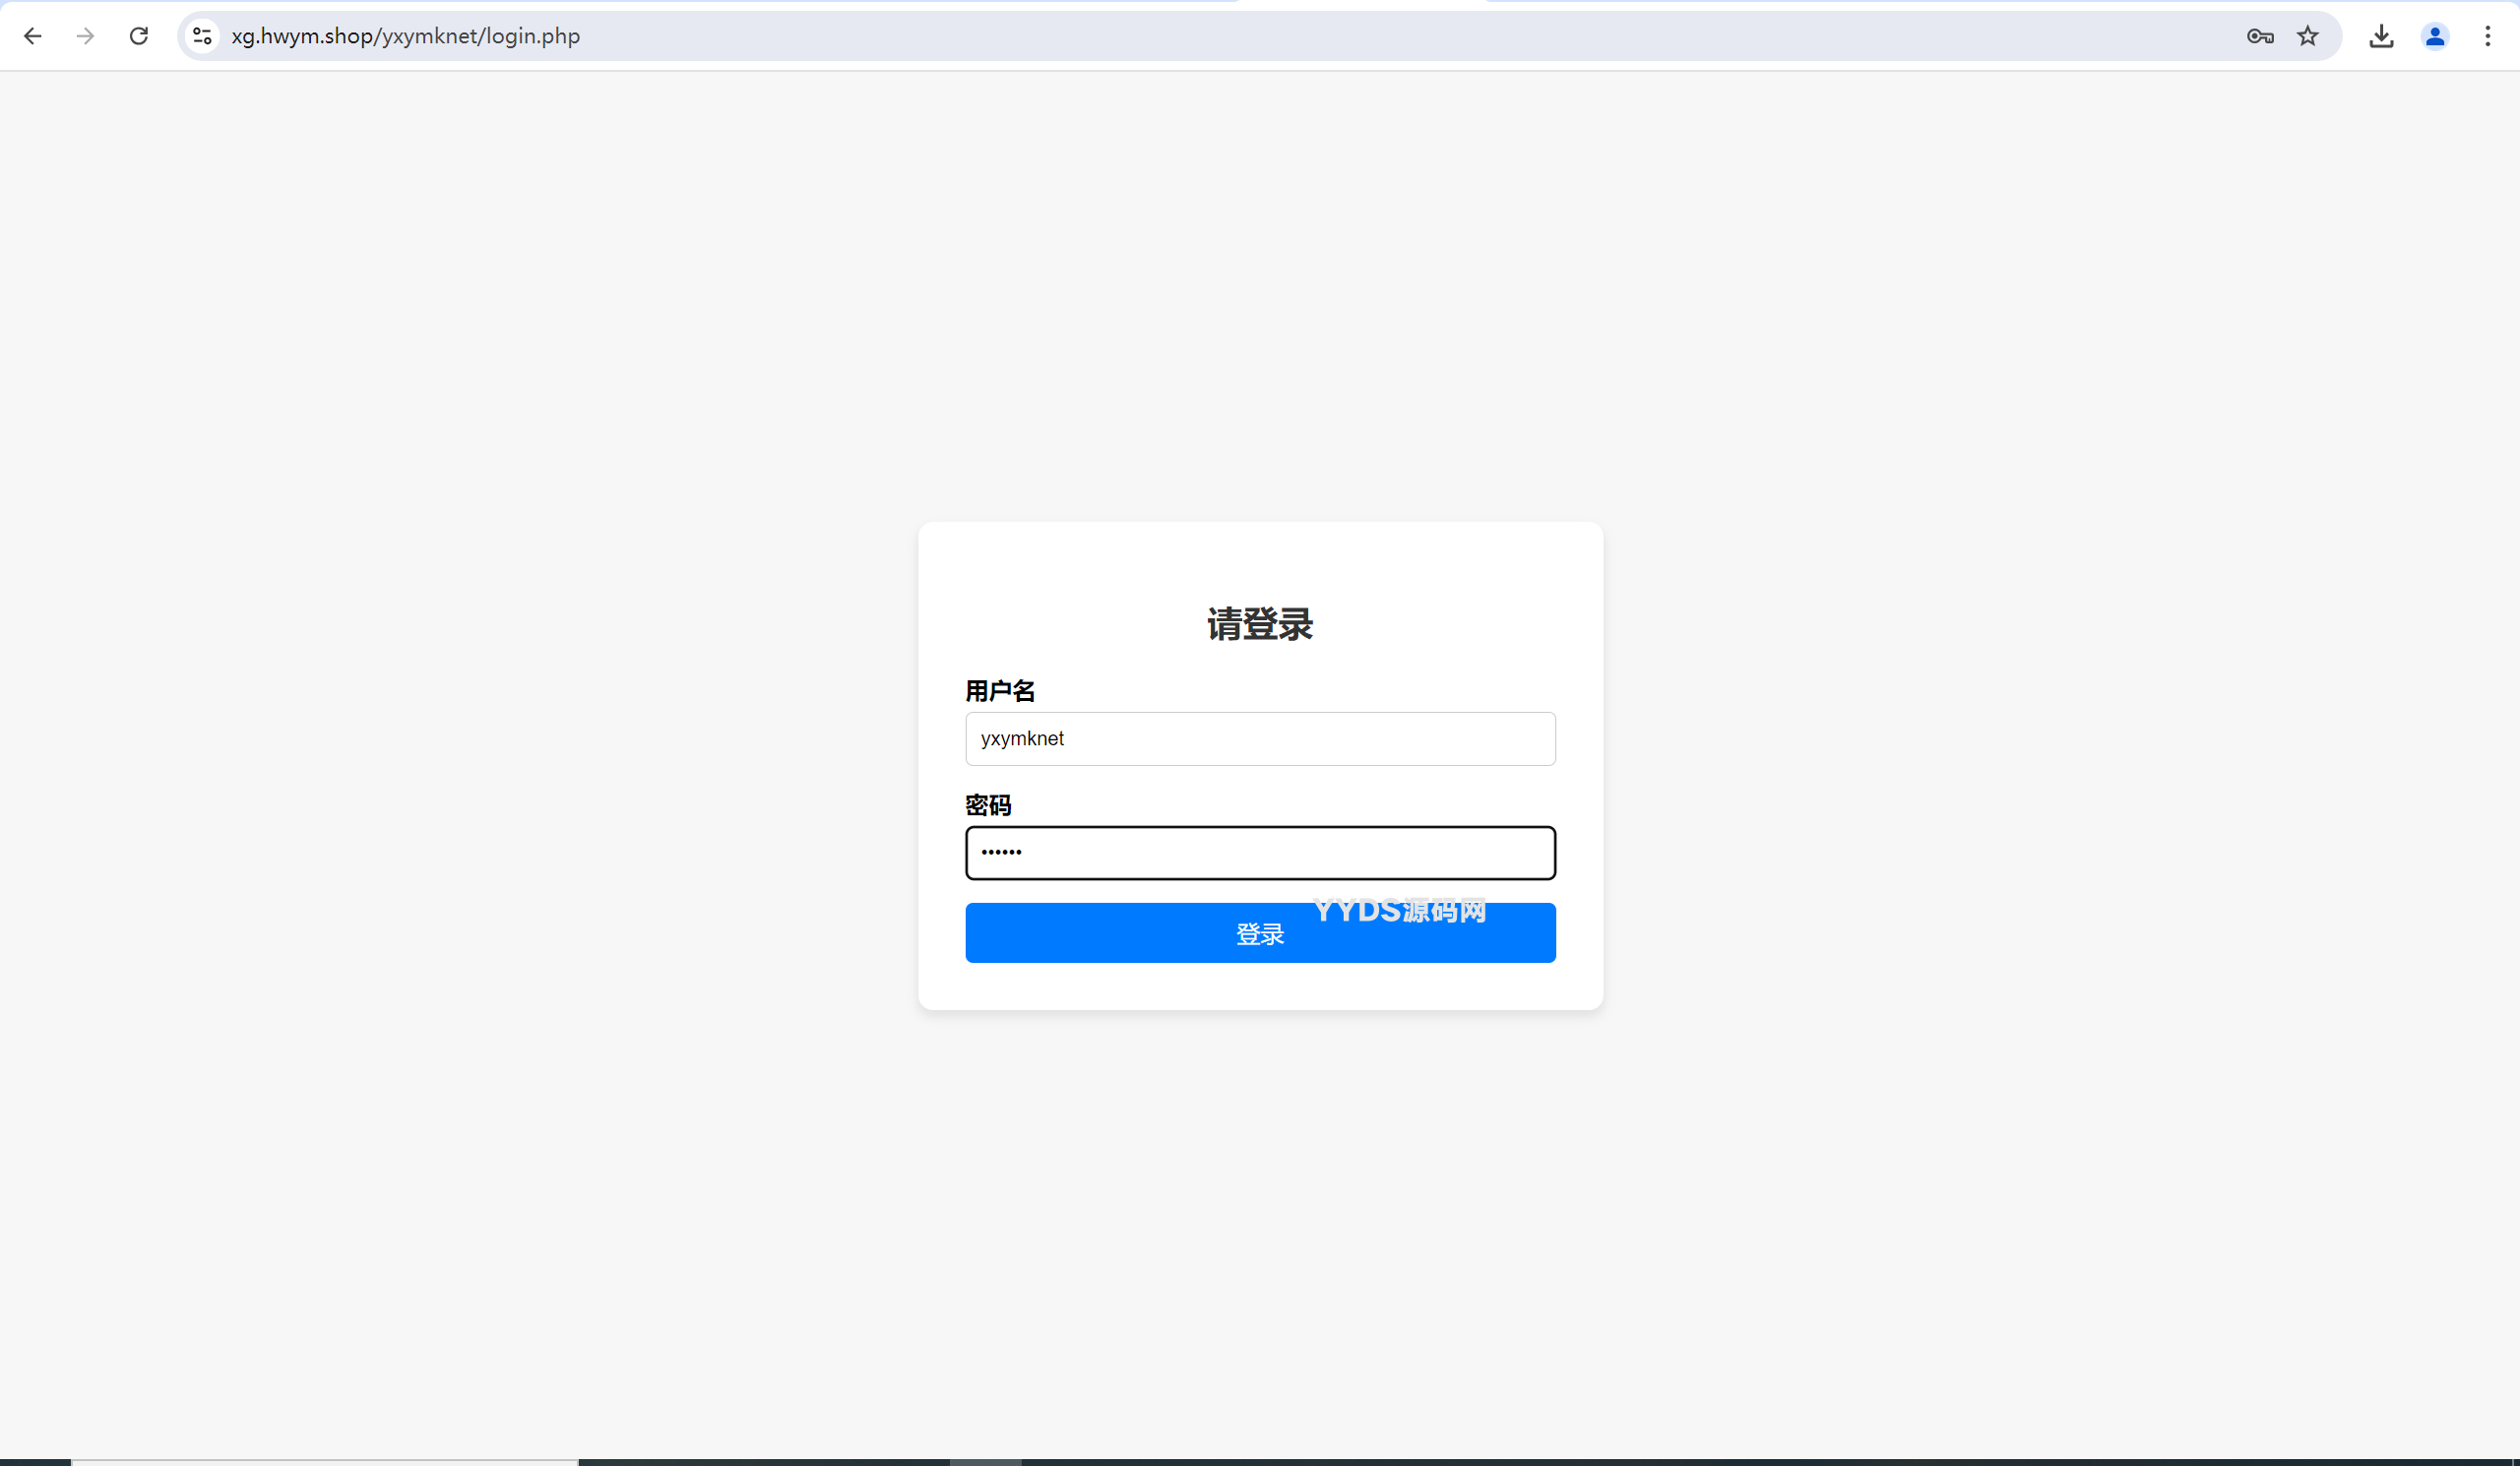Open the Chrome profile avatar
Screen dimensions: 2520x1466
tap(2434, 36)
